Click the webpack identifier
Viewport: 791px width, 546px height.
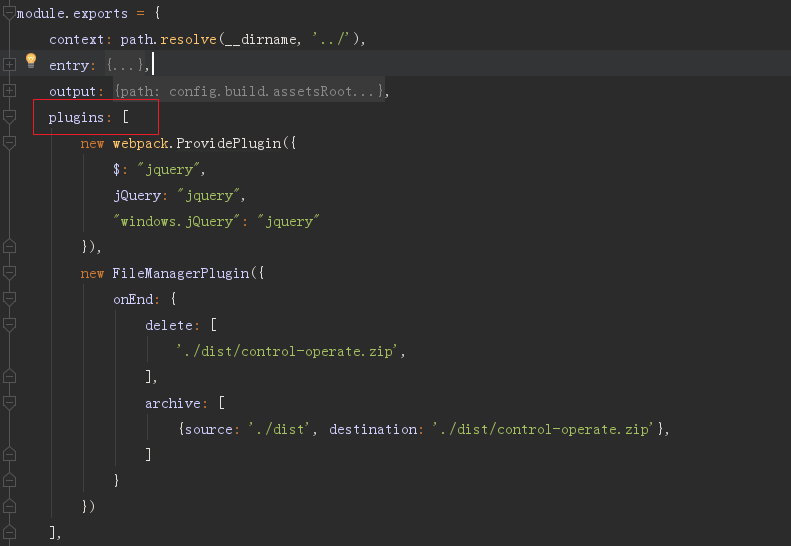[140, 143]
